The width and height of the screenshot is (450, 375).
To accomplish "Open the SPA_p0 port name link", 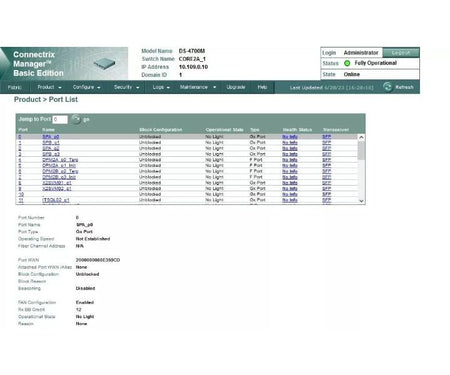I will pos(51,137).
